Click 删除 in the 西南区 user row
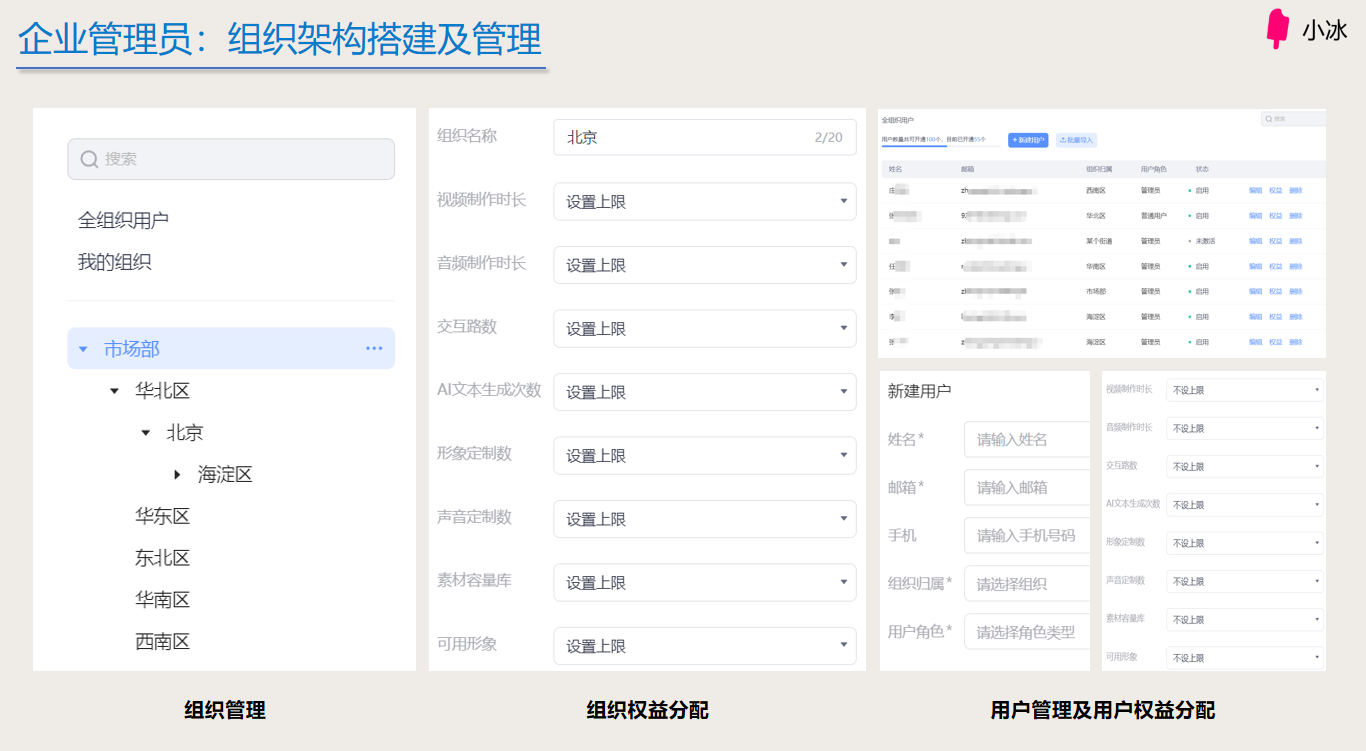Image resolution: width=1366 pixels, height=751 pixels. [1295, 190]
